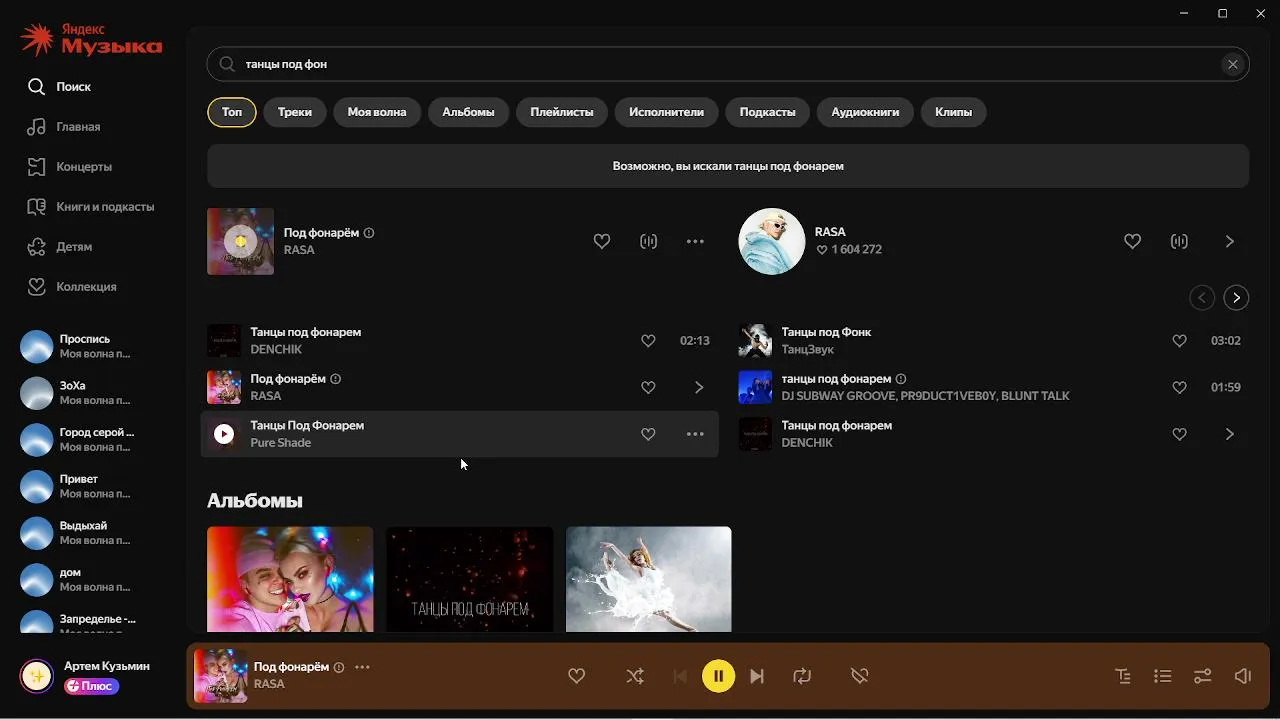This screenshot has width=1280, height=720.
Task: Click the search input field
Action: (728, 64)
